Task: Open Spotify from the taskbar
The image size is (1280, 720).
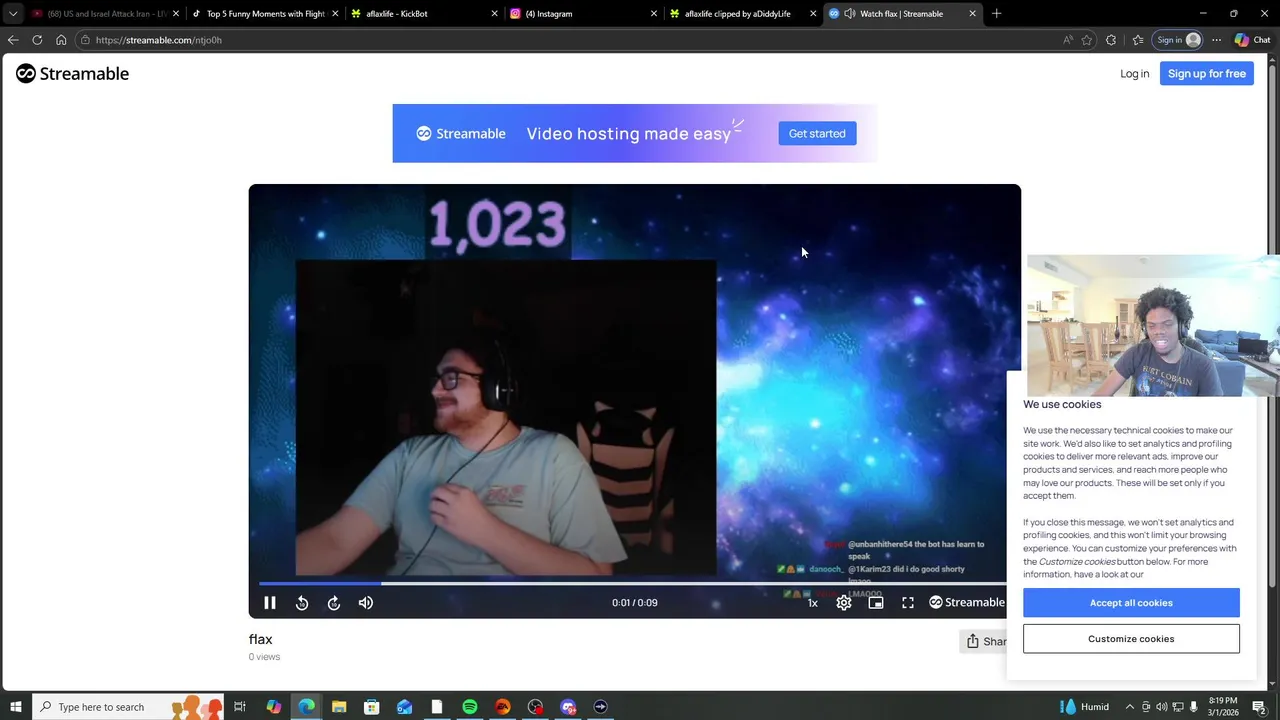Action: [470, 707]
